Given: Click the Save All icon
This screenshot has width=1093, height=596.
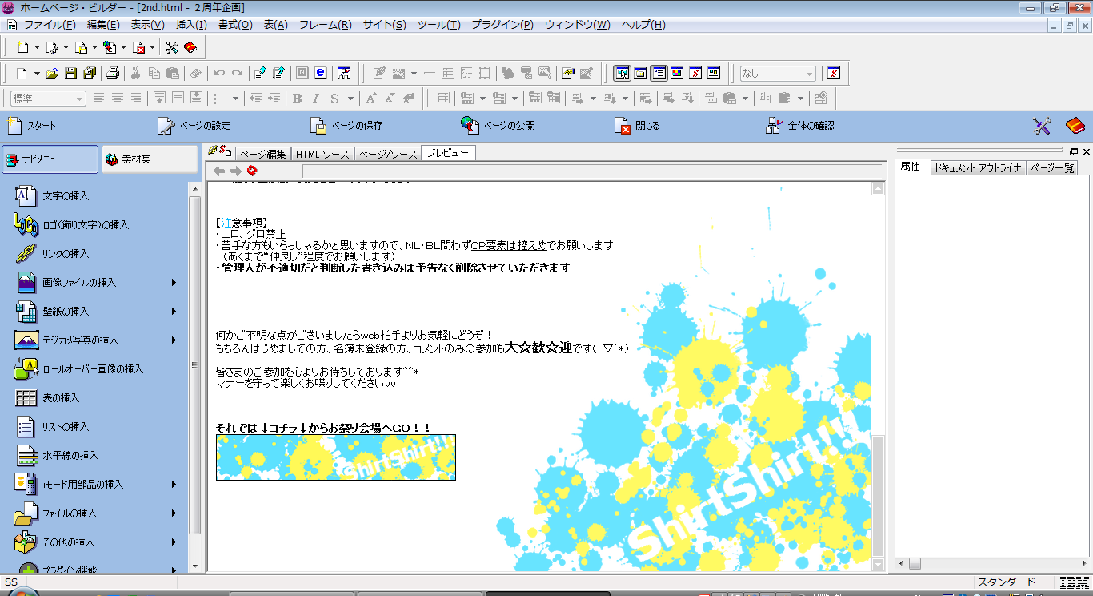Looking at the screenshot, I should pos(89,73).
